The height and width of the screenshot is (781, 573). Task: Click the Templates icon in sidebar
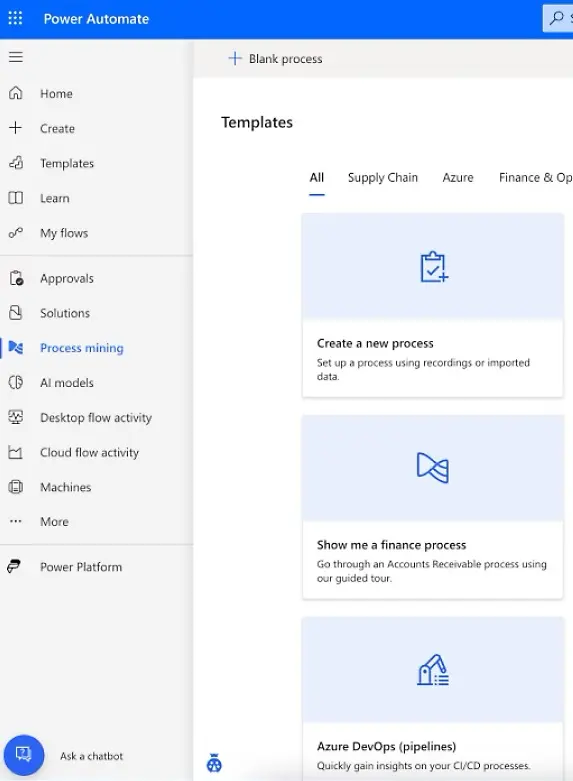(x=16, y=162)
